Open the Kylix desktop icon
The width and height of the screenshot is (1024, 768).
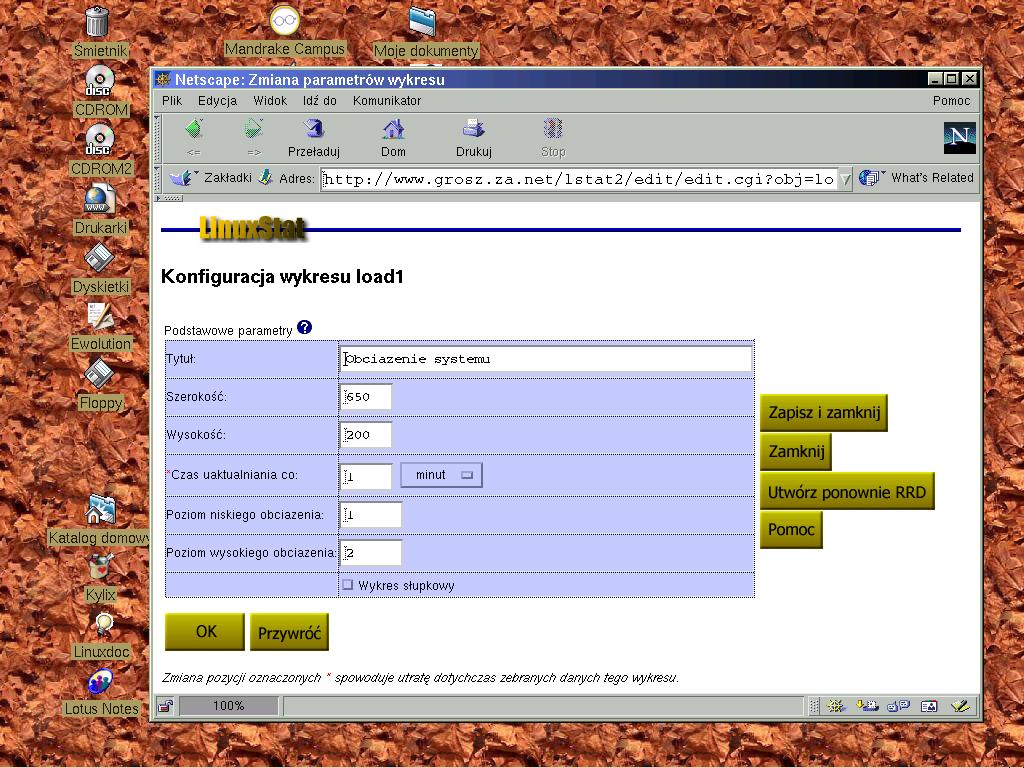pyautogui.click(x=100, y=567)
